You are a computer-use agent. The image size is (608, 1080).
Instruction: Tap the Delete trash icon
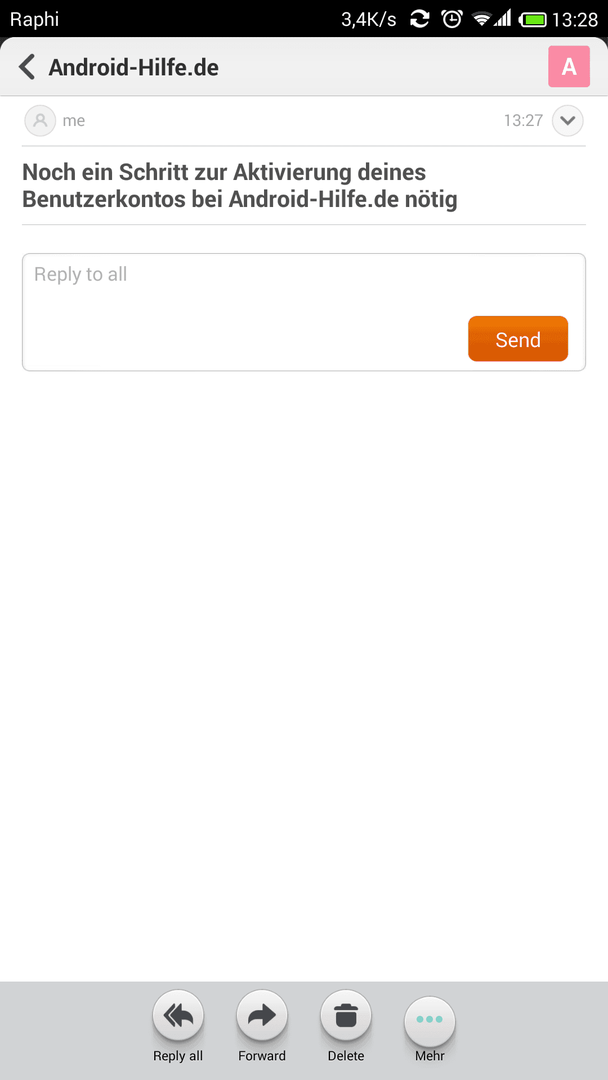pyautogui.click(x=346, y=1017)
